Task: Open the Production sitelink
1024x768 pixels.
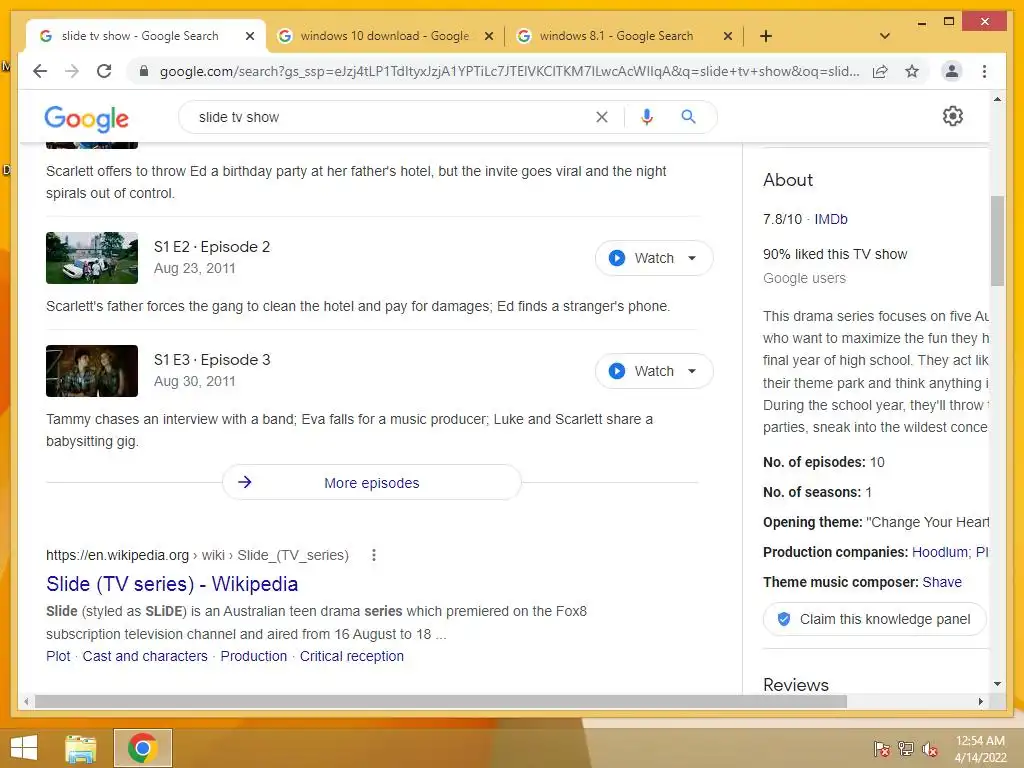Action: tap(253, 656)
